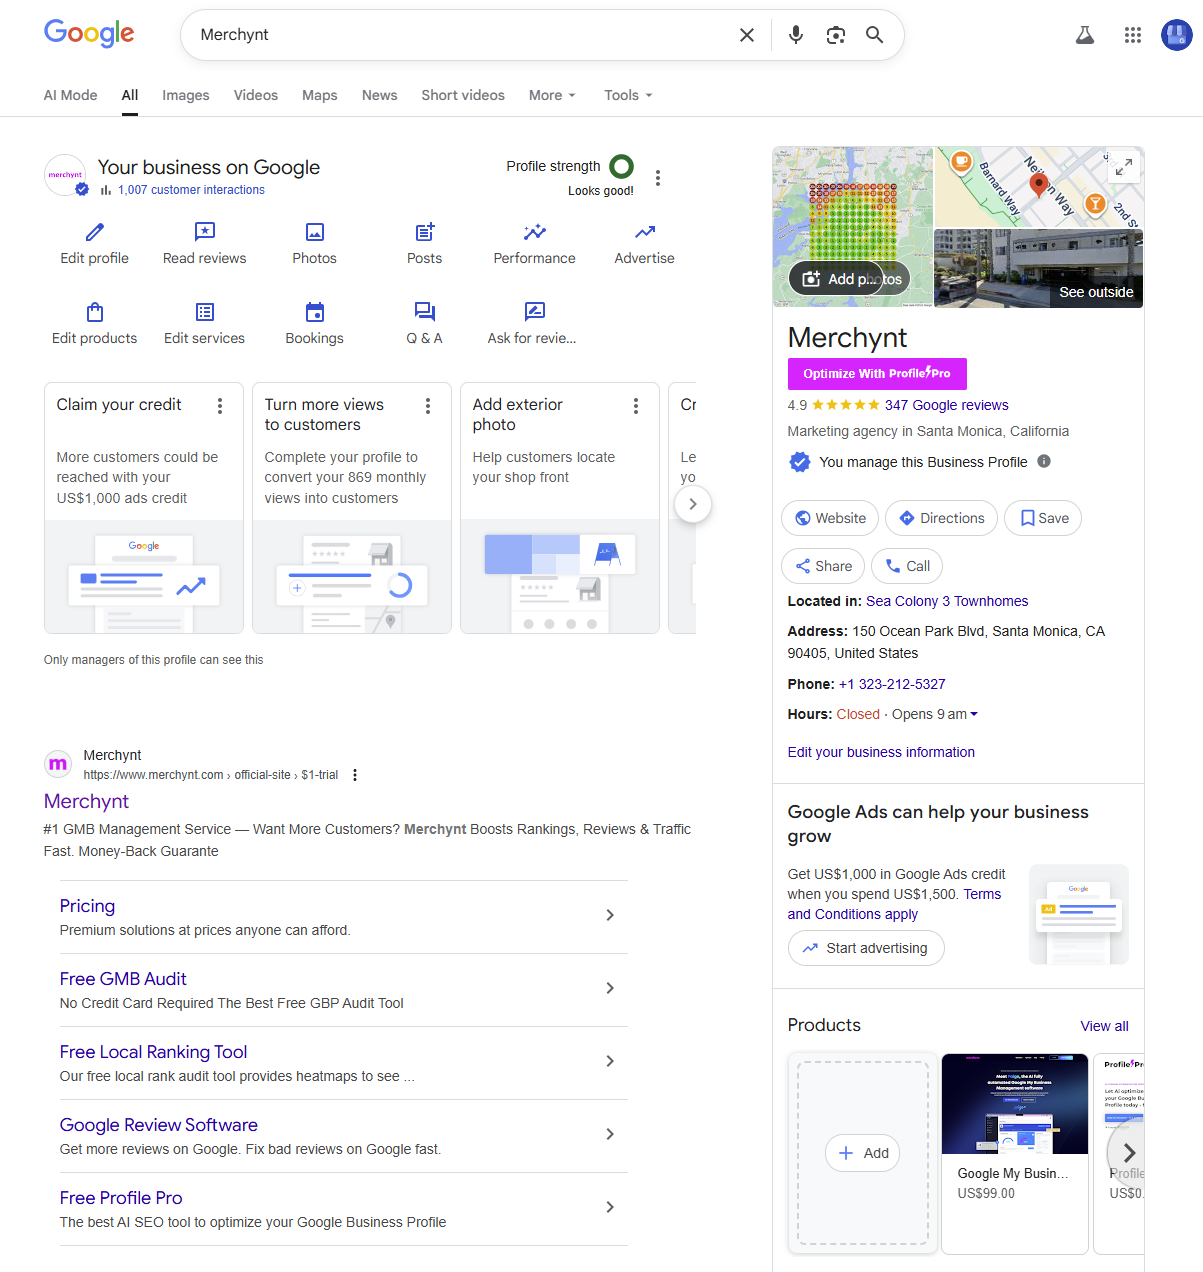The image size is (1203, 1272).
Task: Open business profile three-dot menu near Profile strength
Action: click(658, 178)
